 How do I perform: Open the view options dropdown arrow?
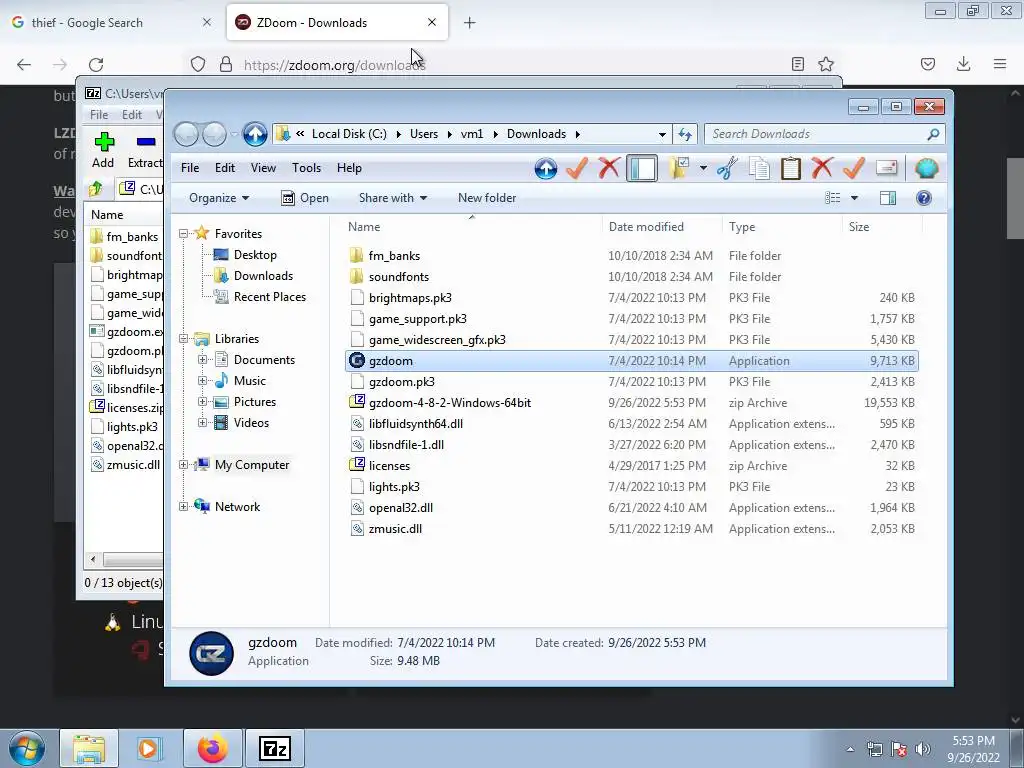[x=854, y=198]
